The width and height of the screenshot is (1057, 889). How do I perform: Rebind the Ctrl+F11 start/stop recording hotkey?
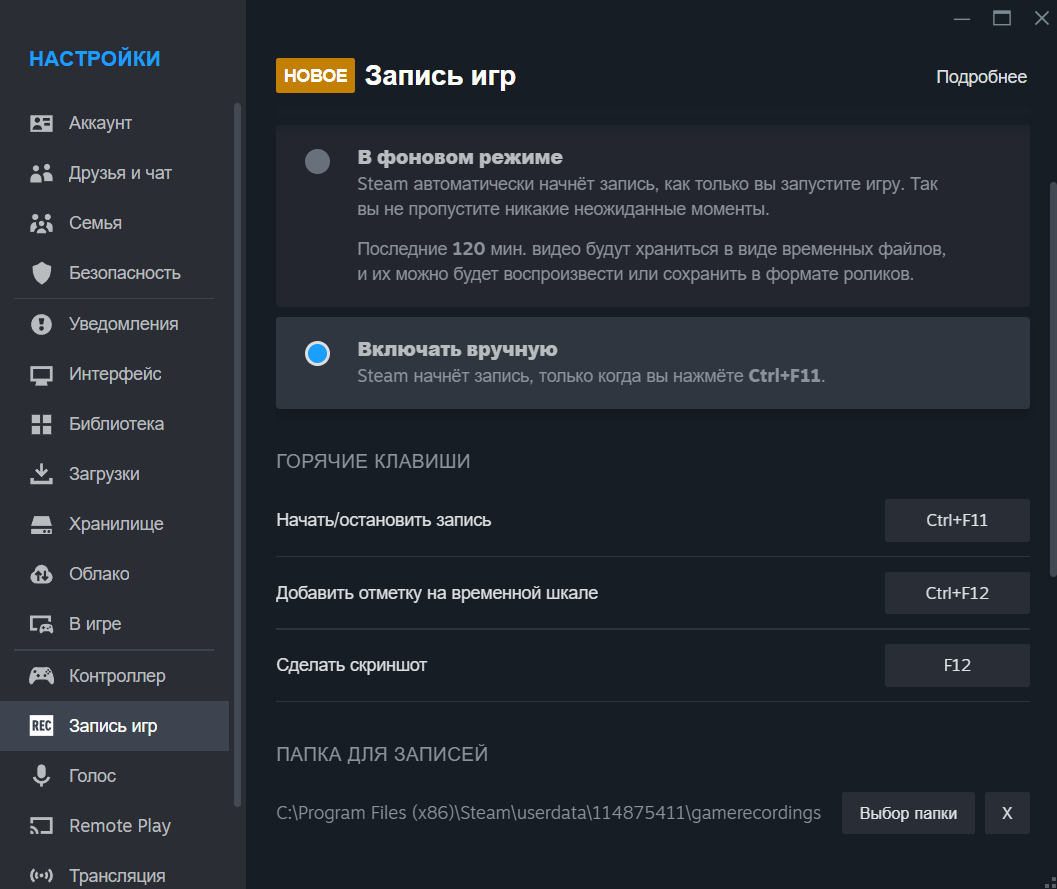click(956, 520)
